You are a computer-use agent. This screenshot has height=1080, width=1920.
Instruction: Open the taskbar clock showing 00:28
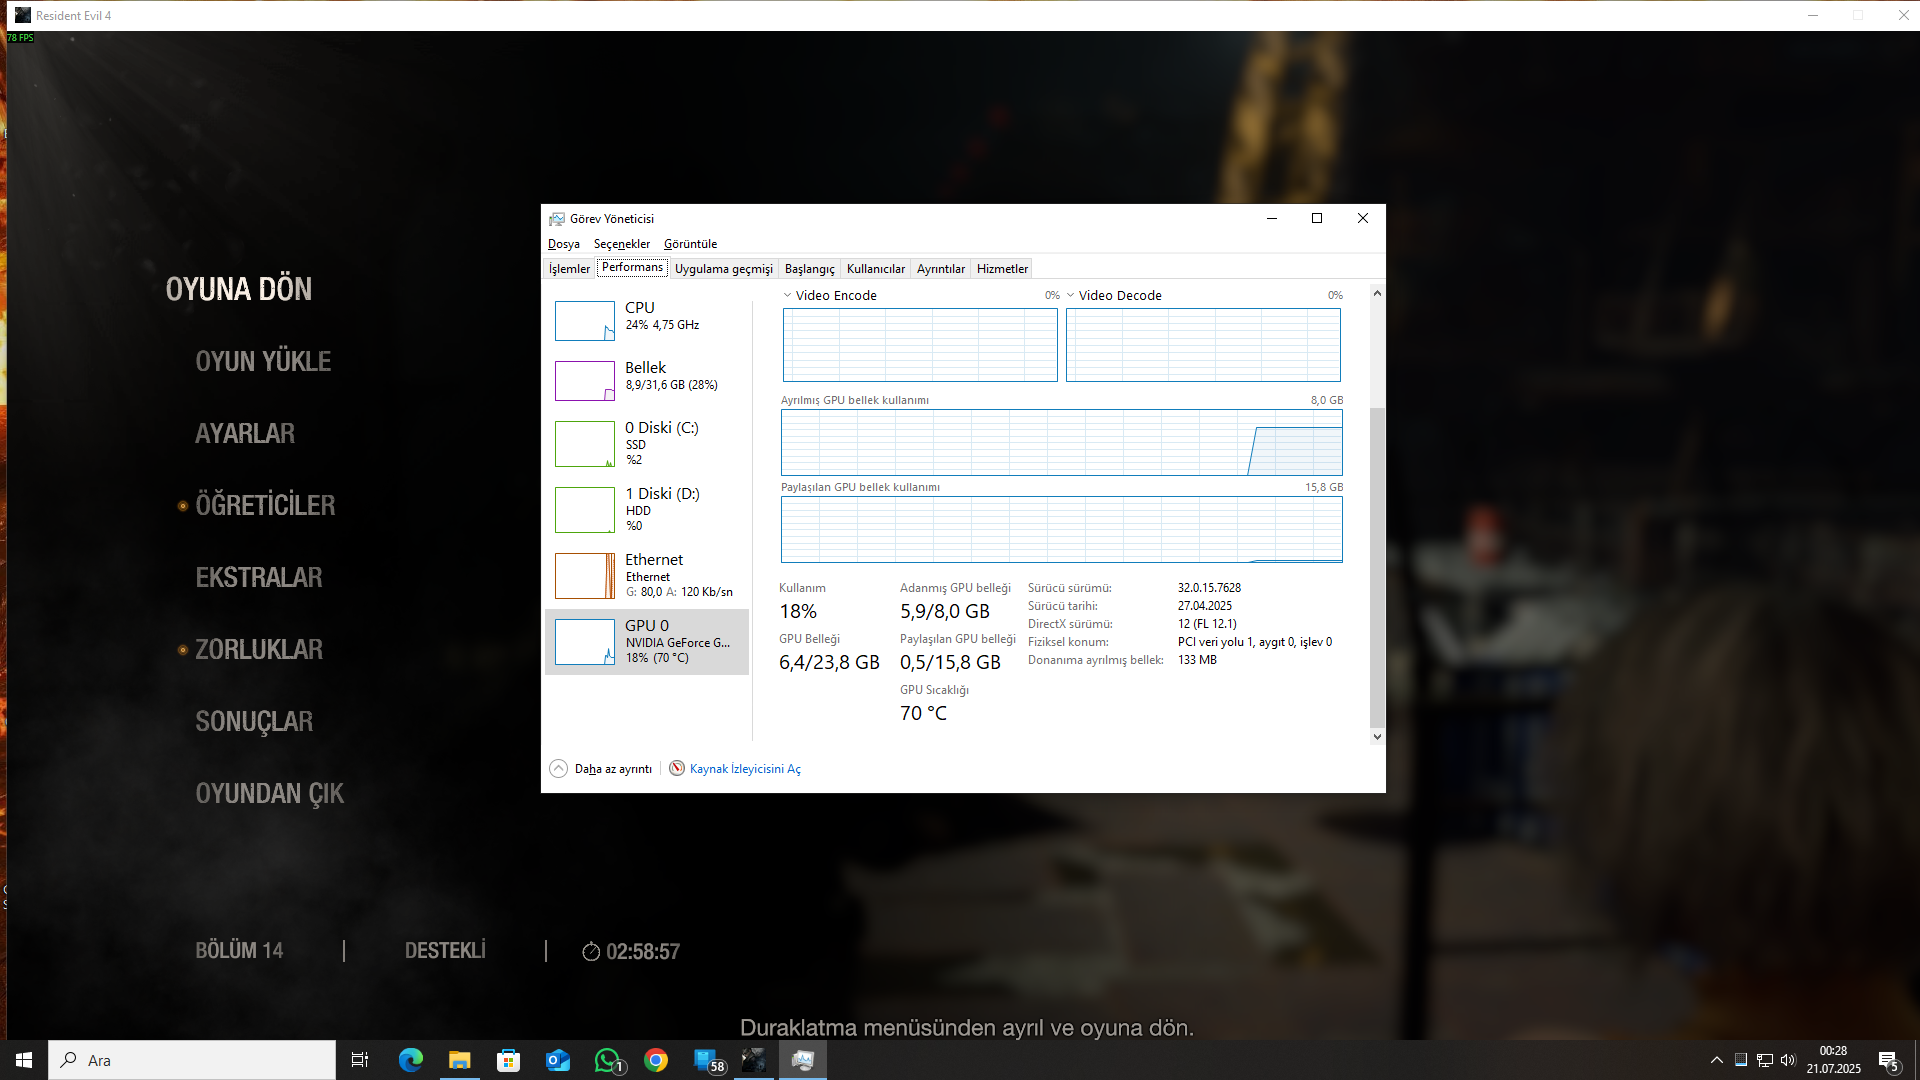coord(1833,1060)
